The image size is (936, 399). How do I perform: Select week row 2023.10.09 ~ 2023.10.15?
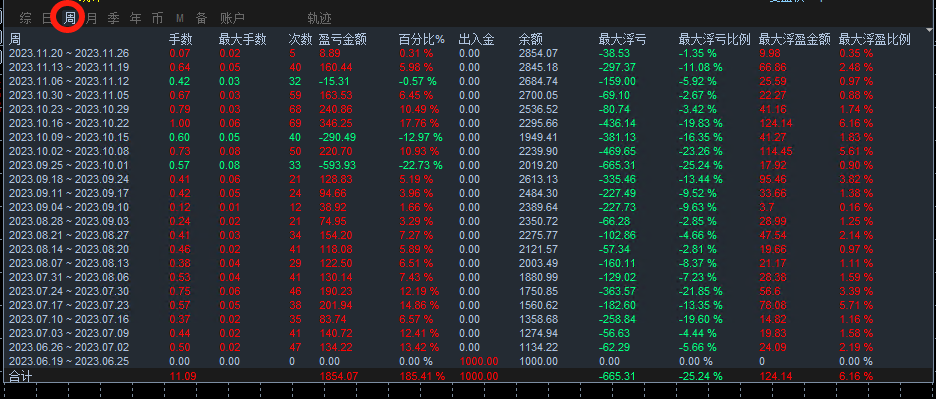tap(468, 137)
